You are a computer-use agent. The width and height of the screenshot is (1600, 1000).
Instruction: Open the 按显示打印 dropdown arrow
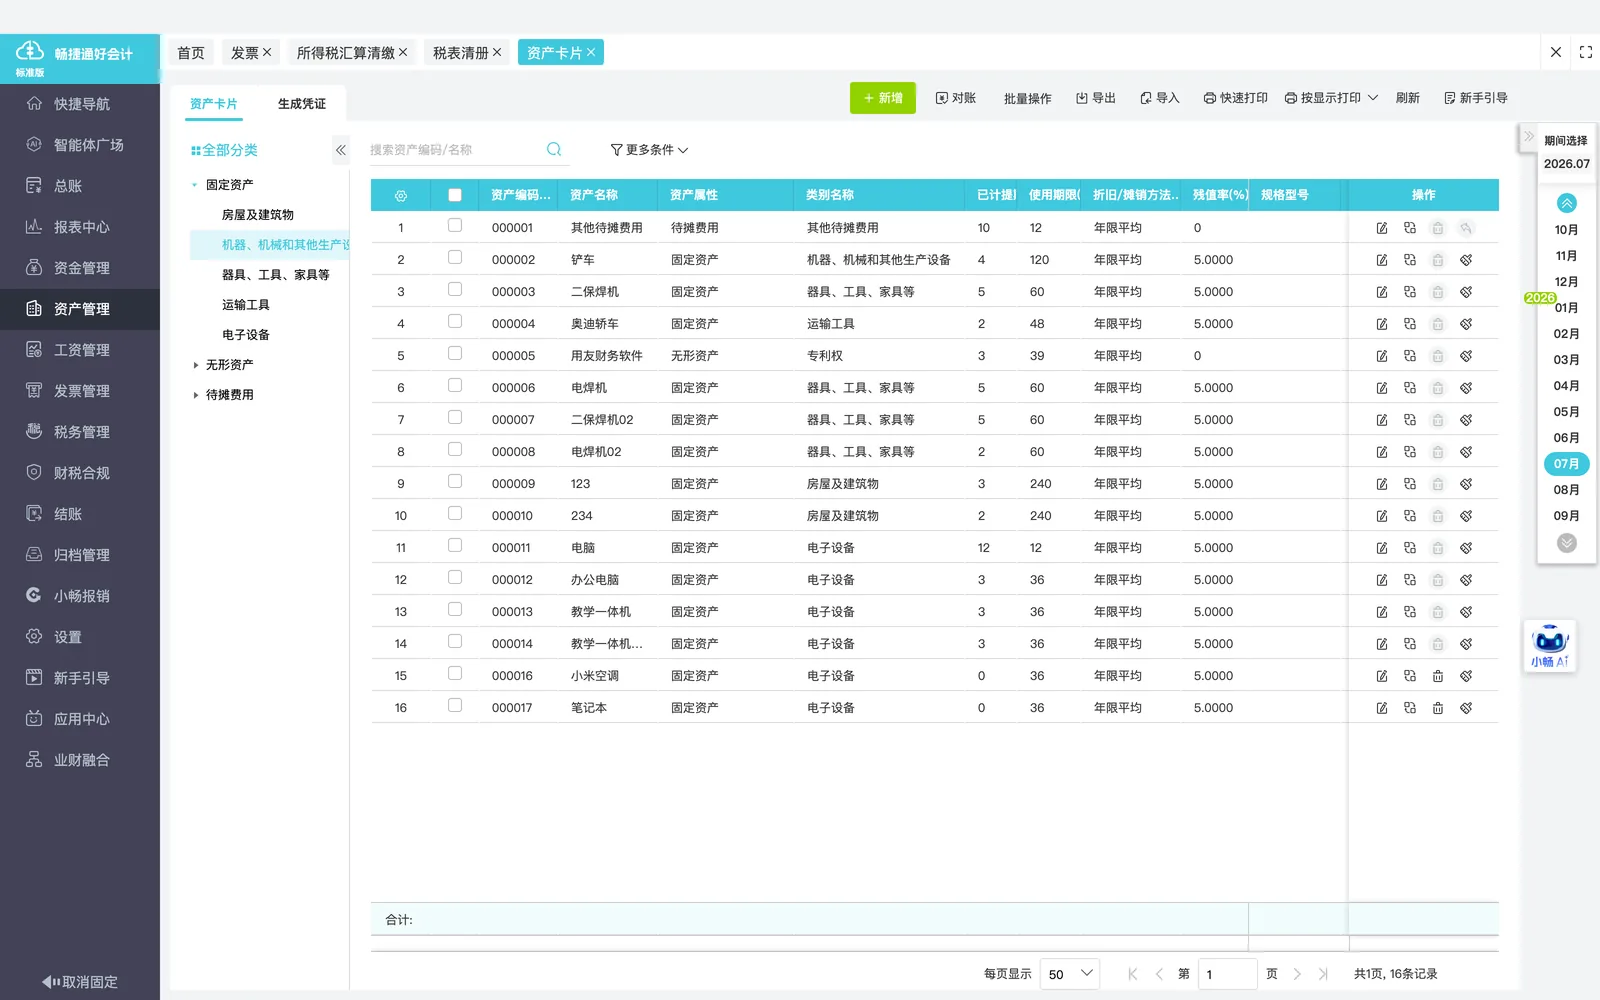pos(1373,98)
